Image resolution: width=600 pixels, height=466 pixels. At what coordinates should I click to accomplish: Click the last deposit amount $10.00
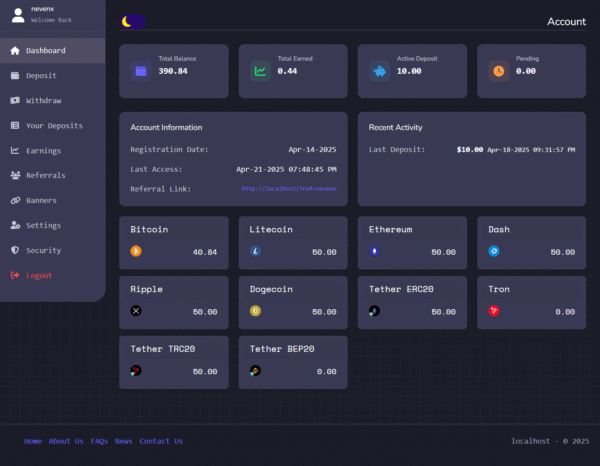[470, 150]
